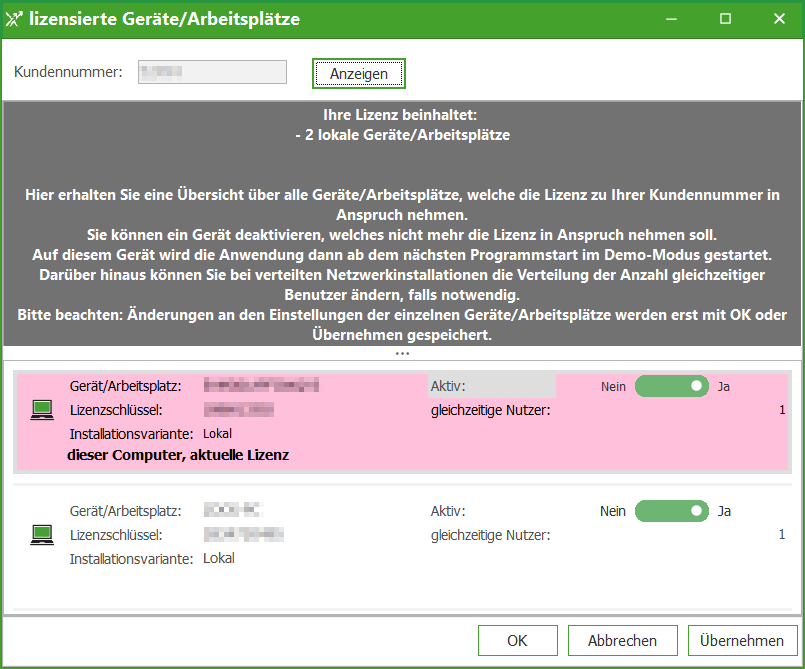Select the laptop icon of the current computer
Viewport: 805px width, 669px height.
pyautogui.click(x=42, y=410)
